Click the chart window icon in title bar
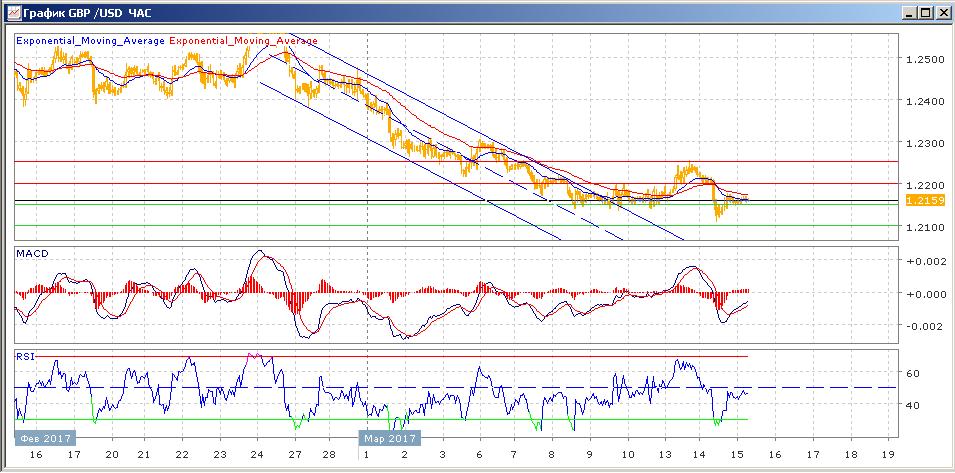This screenshot has width=955, height=473. (12, 13)
